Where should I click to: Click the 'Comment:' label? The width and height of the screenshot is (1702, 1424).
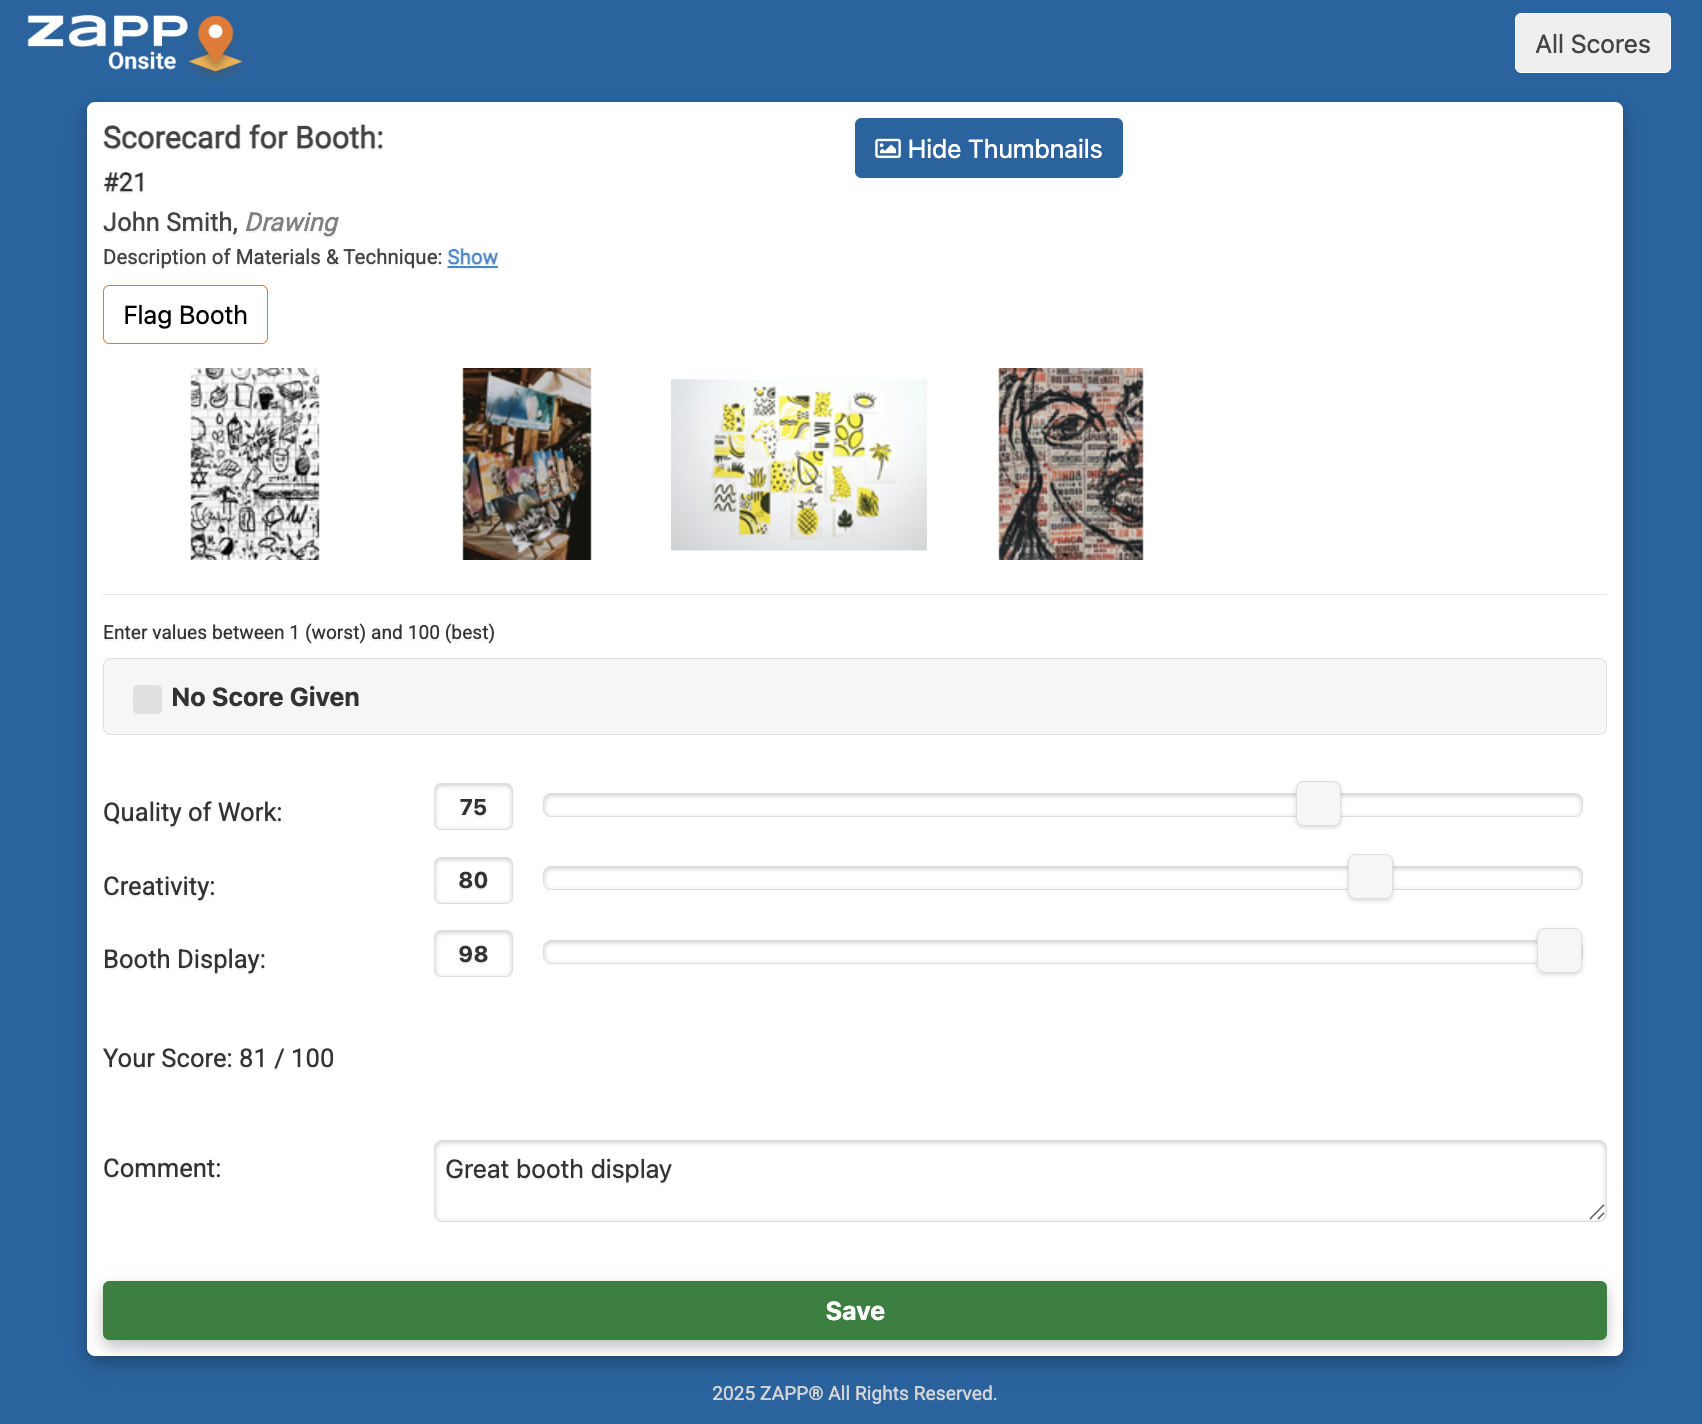pos(162,1168)
